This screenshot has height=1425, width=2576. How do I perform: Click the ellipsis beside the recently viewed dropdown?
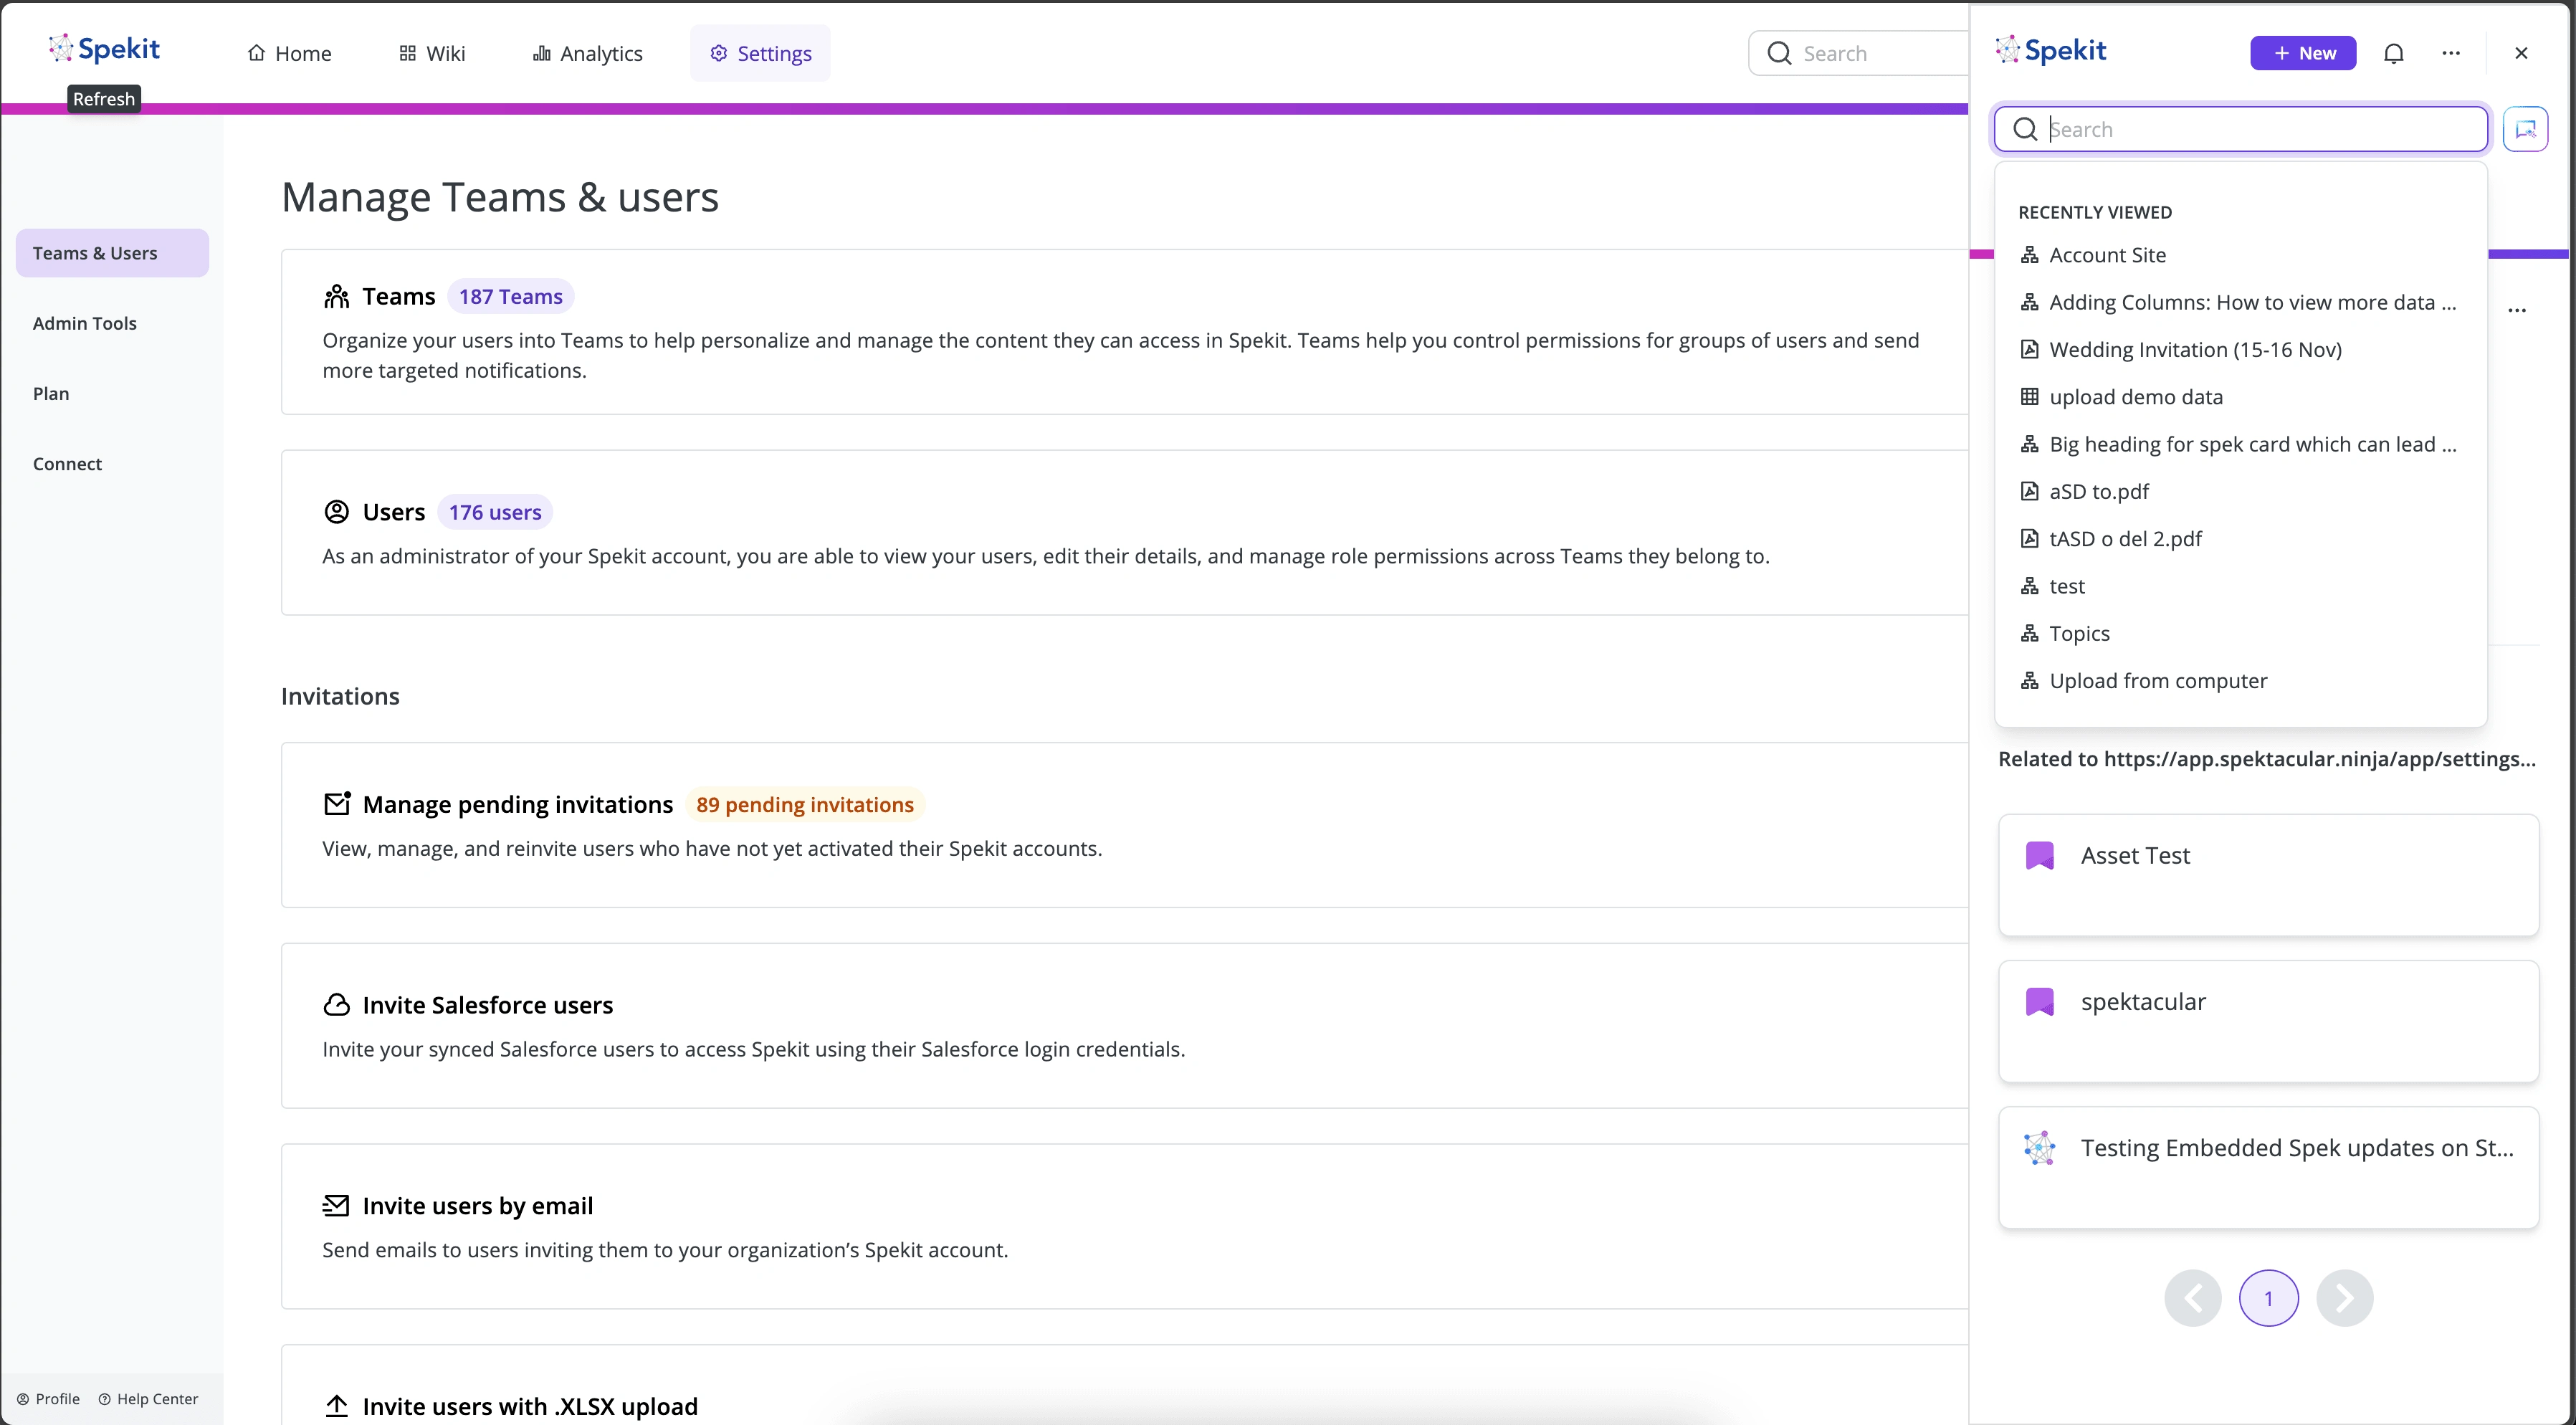pyautogui.click(x=2516, y=310)
